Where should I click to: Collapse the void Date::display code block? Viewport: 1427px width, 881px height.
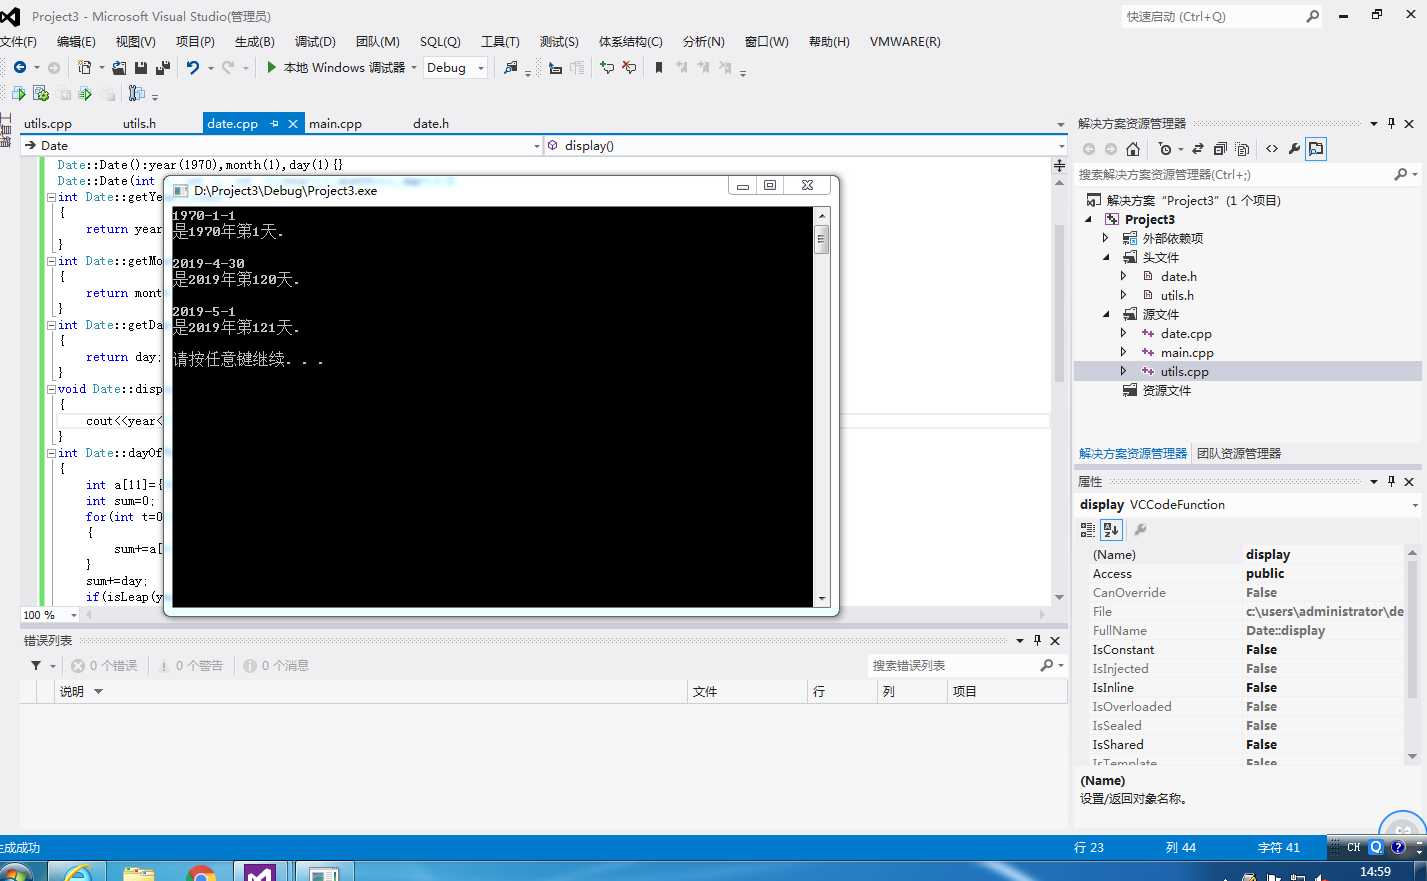(x=51, y=389)
